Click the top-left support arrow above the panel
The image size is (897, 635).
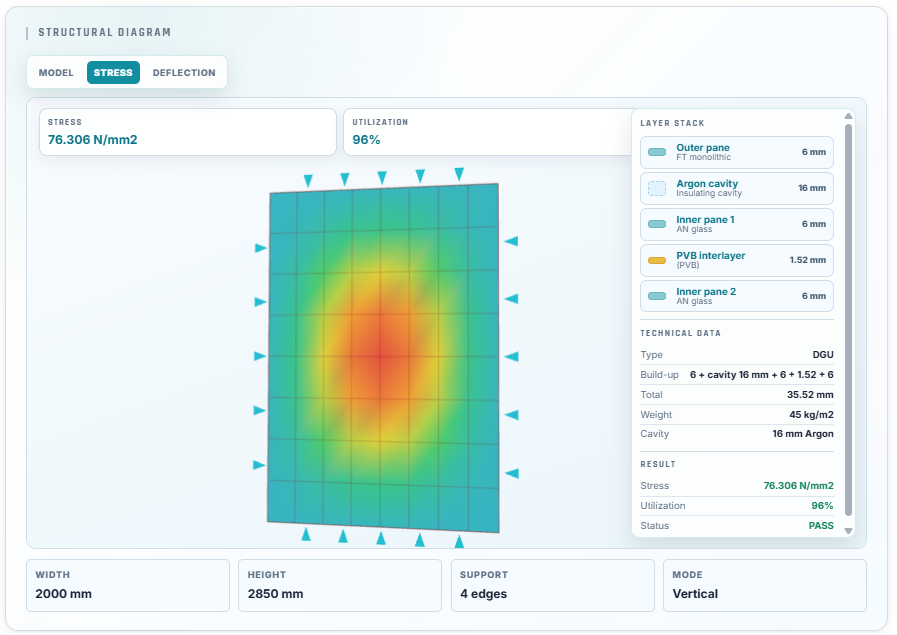click(308, 181)
